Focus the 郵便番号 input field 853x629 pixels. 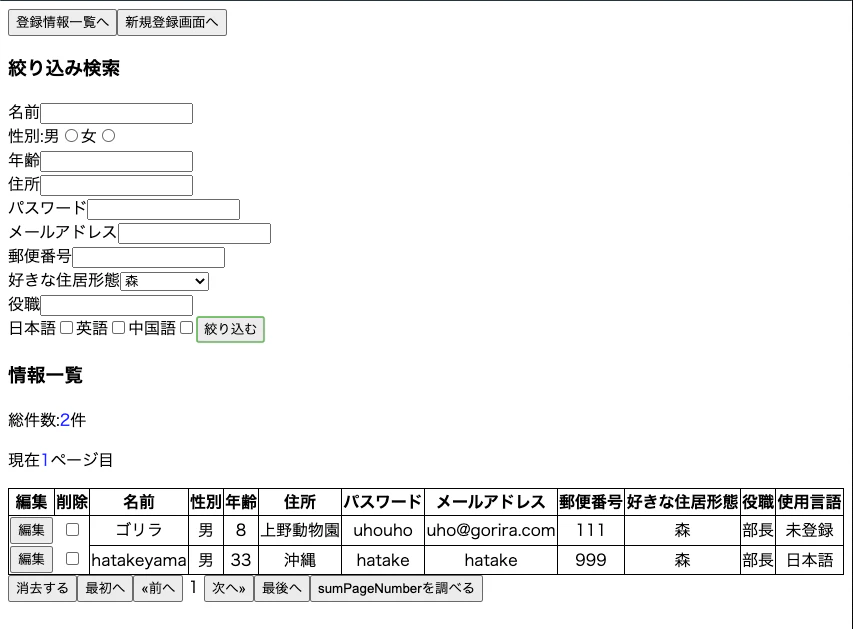pos(149,257)
